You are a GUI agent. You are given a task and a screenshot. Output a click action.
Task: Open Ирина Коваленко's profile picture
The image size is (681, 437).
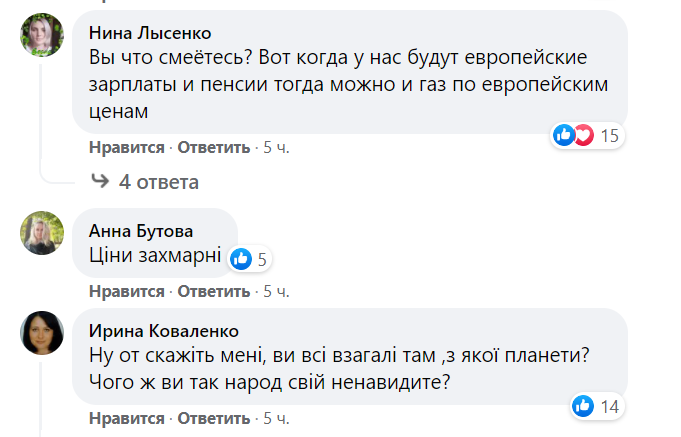point(43,333)
